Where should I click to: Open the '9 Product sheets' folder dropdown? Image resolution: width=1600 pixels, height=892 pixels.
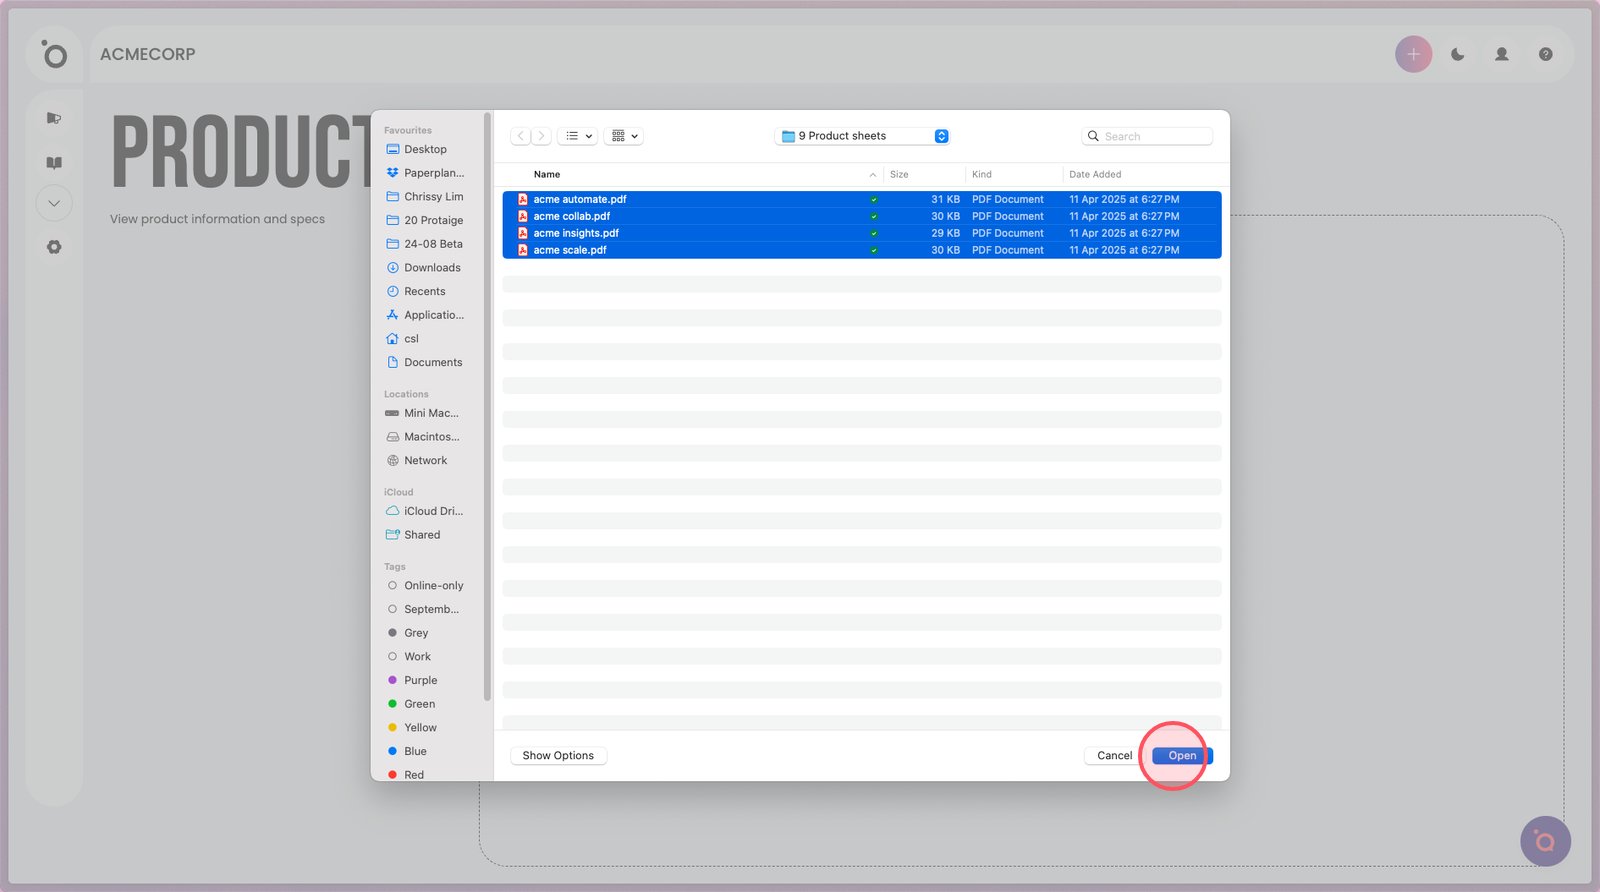click(x=862, y=136)
